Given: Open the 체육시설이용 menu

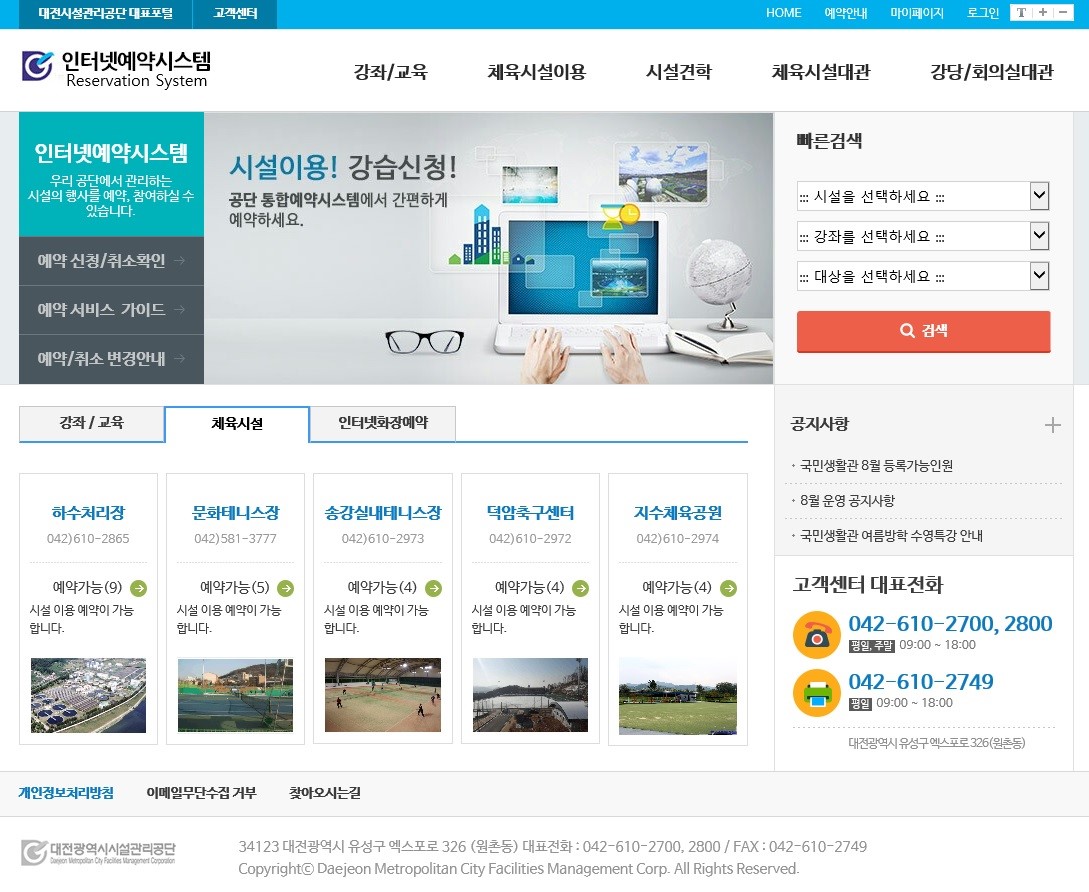Looking at the screenshot, I should click(x=536, y=72).
